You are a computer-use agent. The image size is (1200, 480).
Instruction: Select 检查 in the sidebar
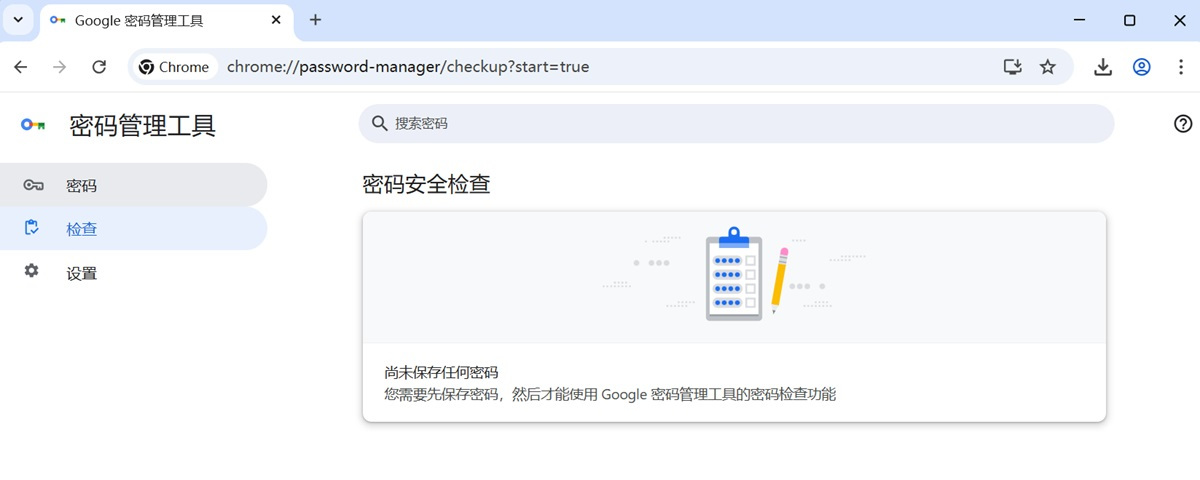click(82, 229)
